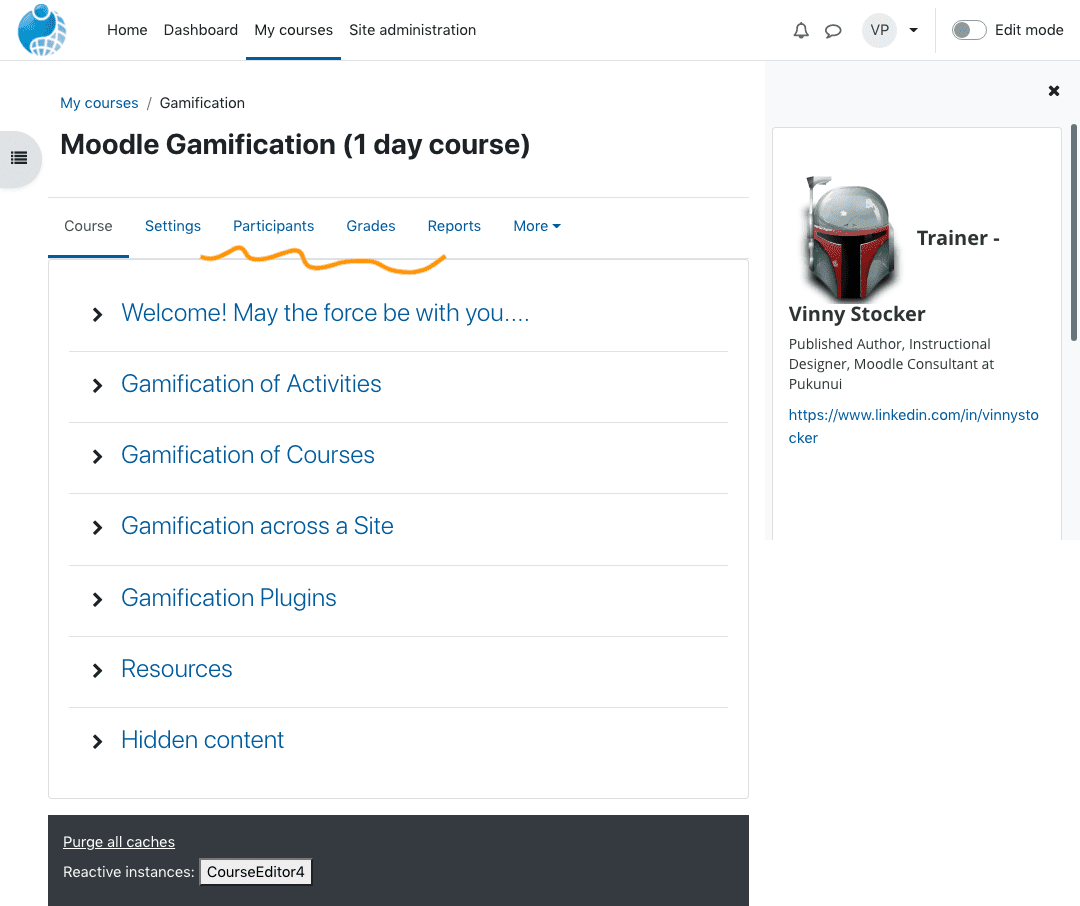Click My courses breadcrumb link

tap(99, 103)
